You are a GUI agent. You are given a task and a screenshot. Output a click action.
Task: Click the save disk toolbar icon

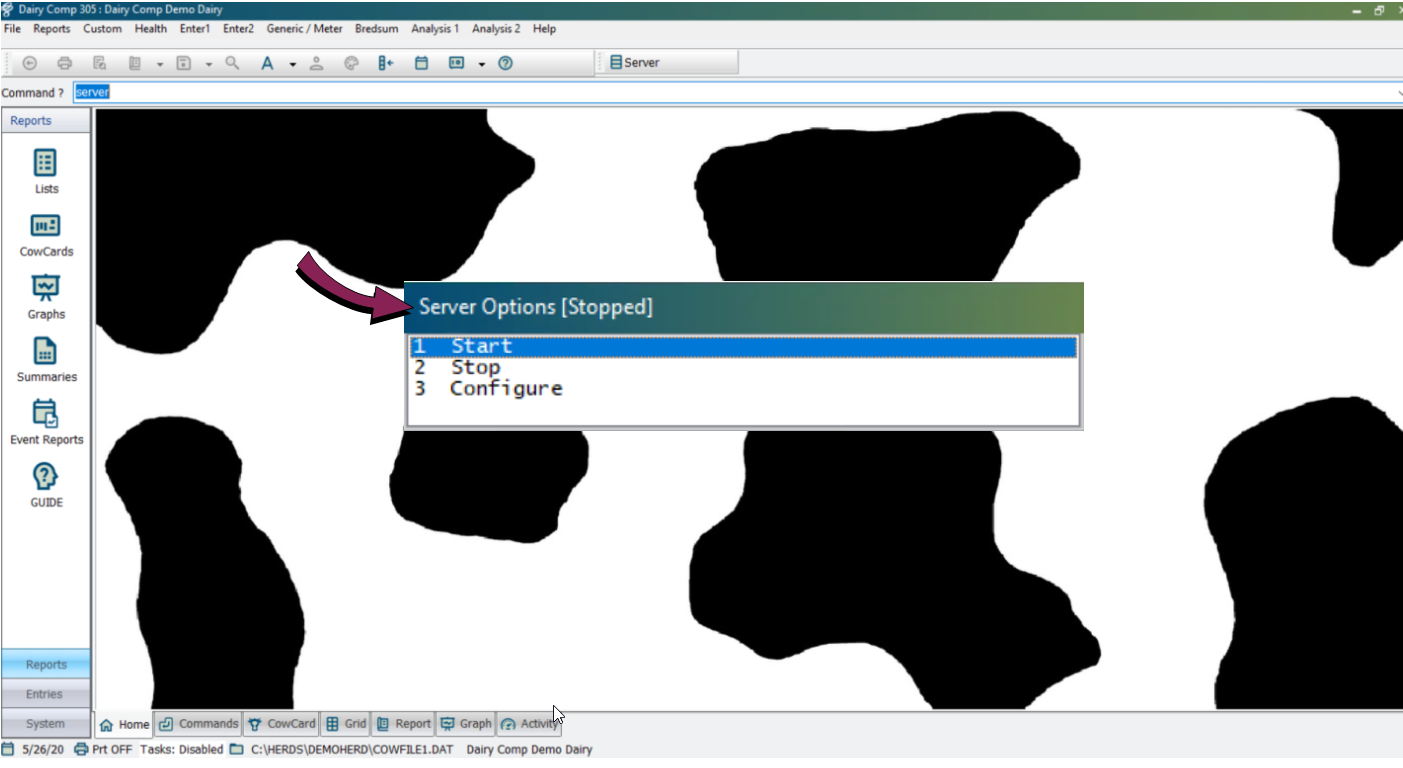point(184,63)
